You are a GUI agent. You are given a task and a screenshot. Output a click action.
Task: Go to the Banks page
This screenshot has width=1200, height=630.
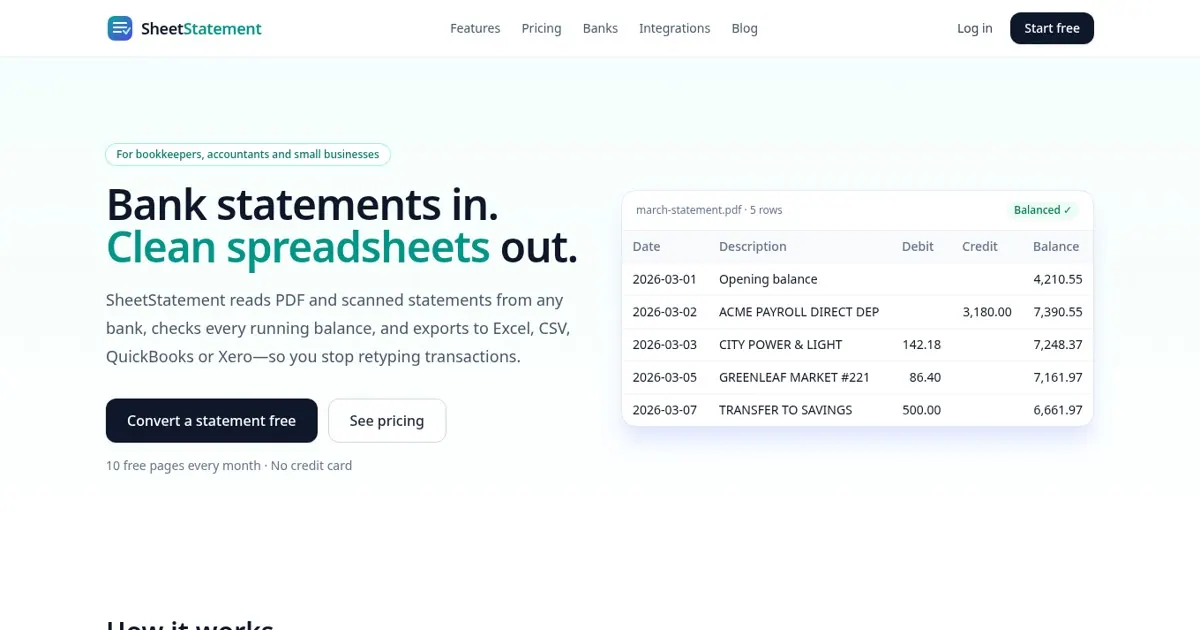pos(600,28)
